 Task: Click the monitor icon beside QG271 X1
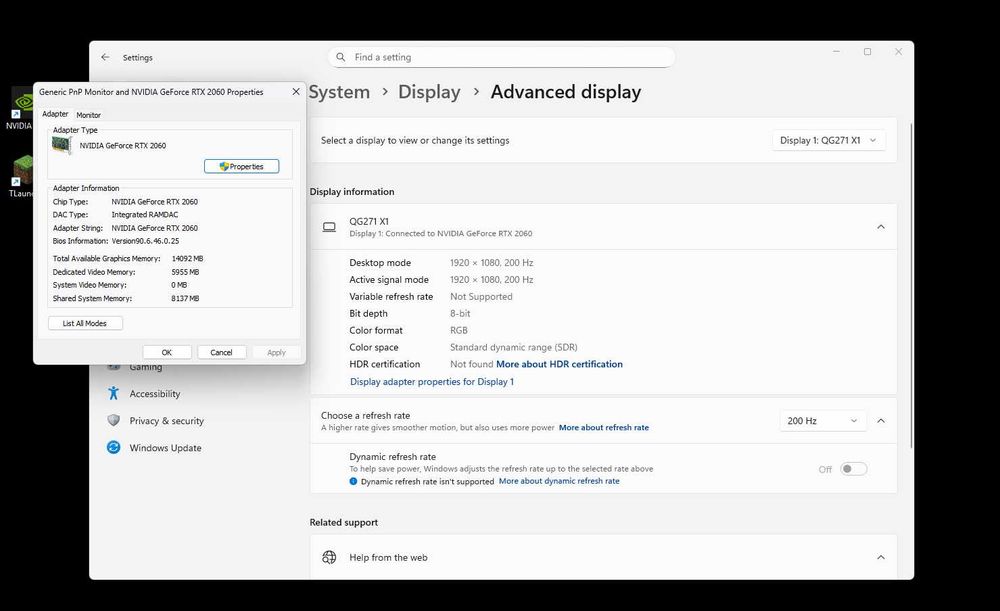tap(329, 226)
